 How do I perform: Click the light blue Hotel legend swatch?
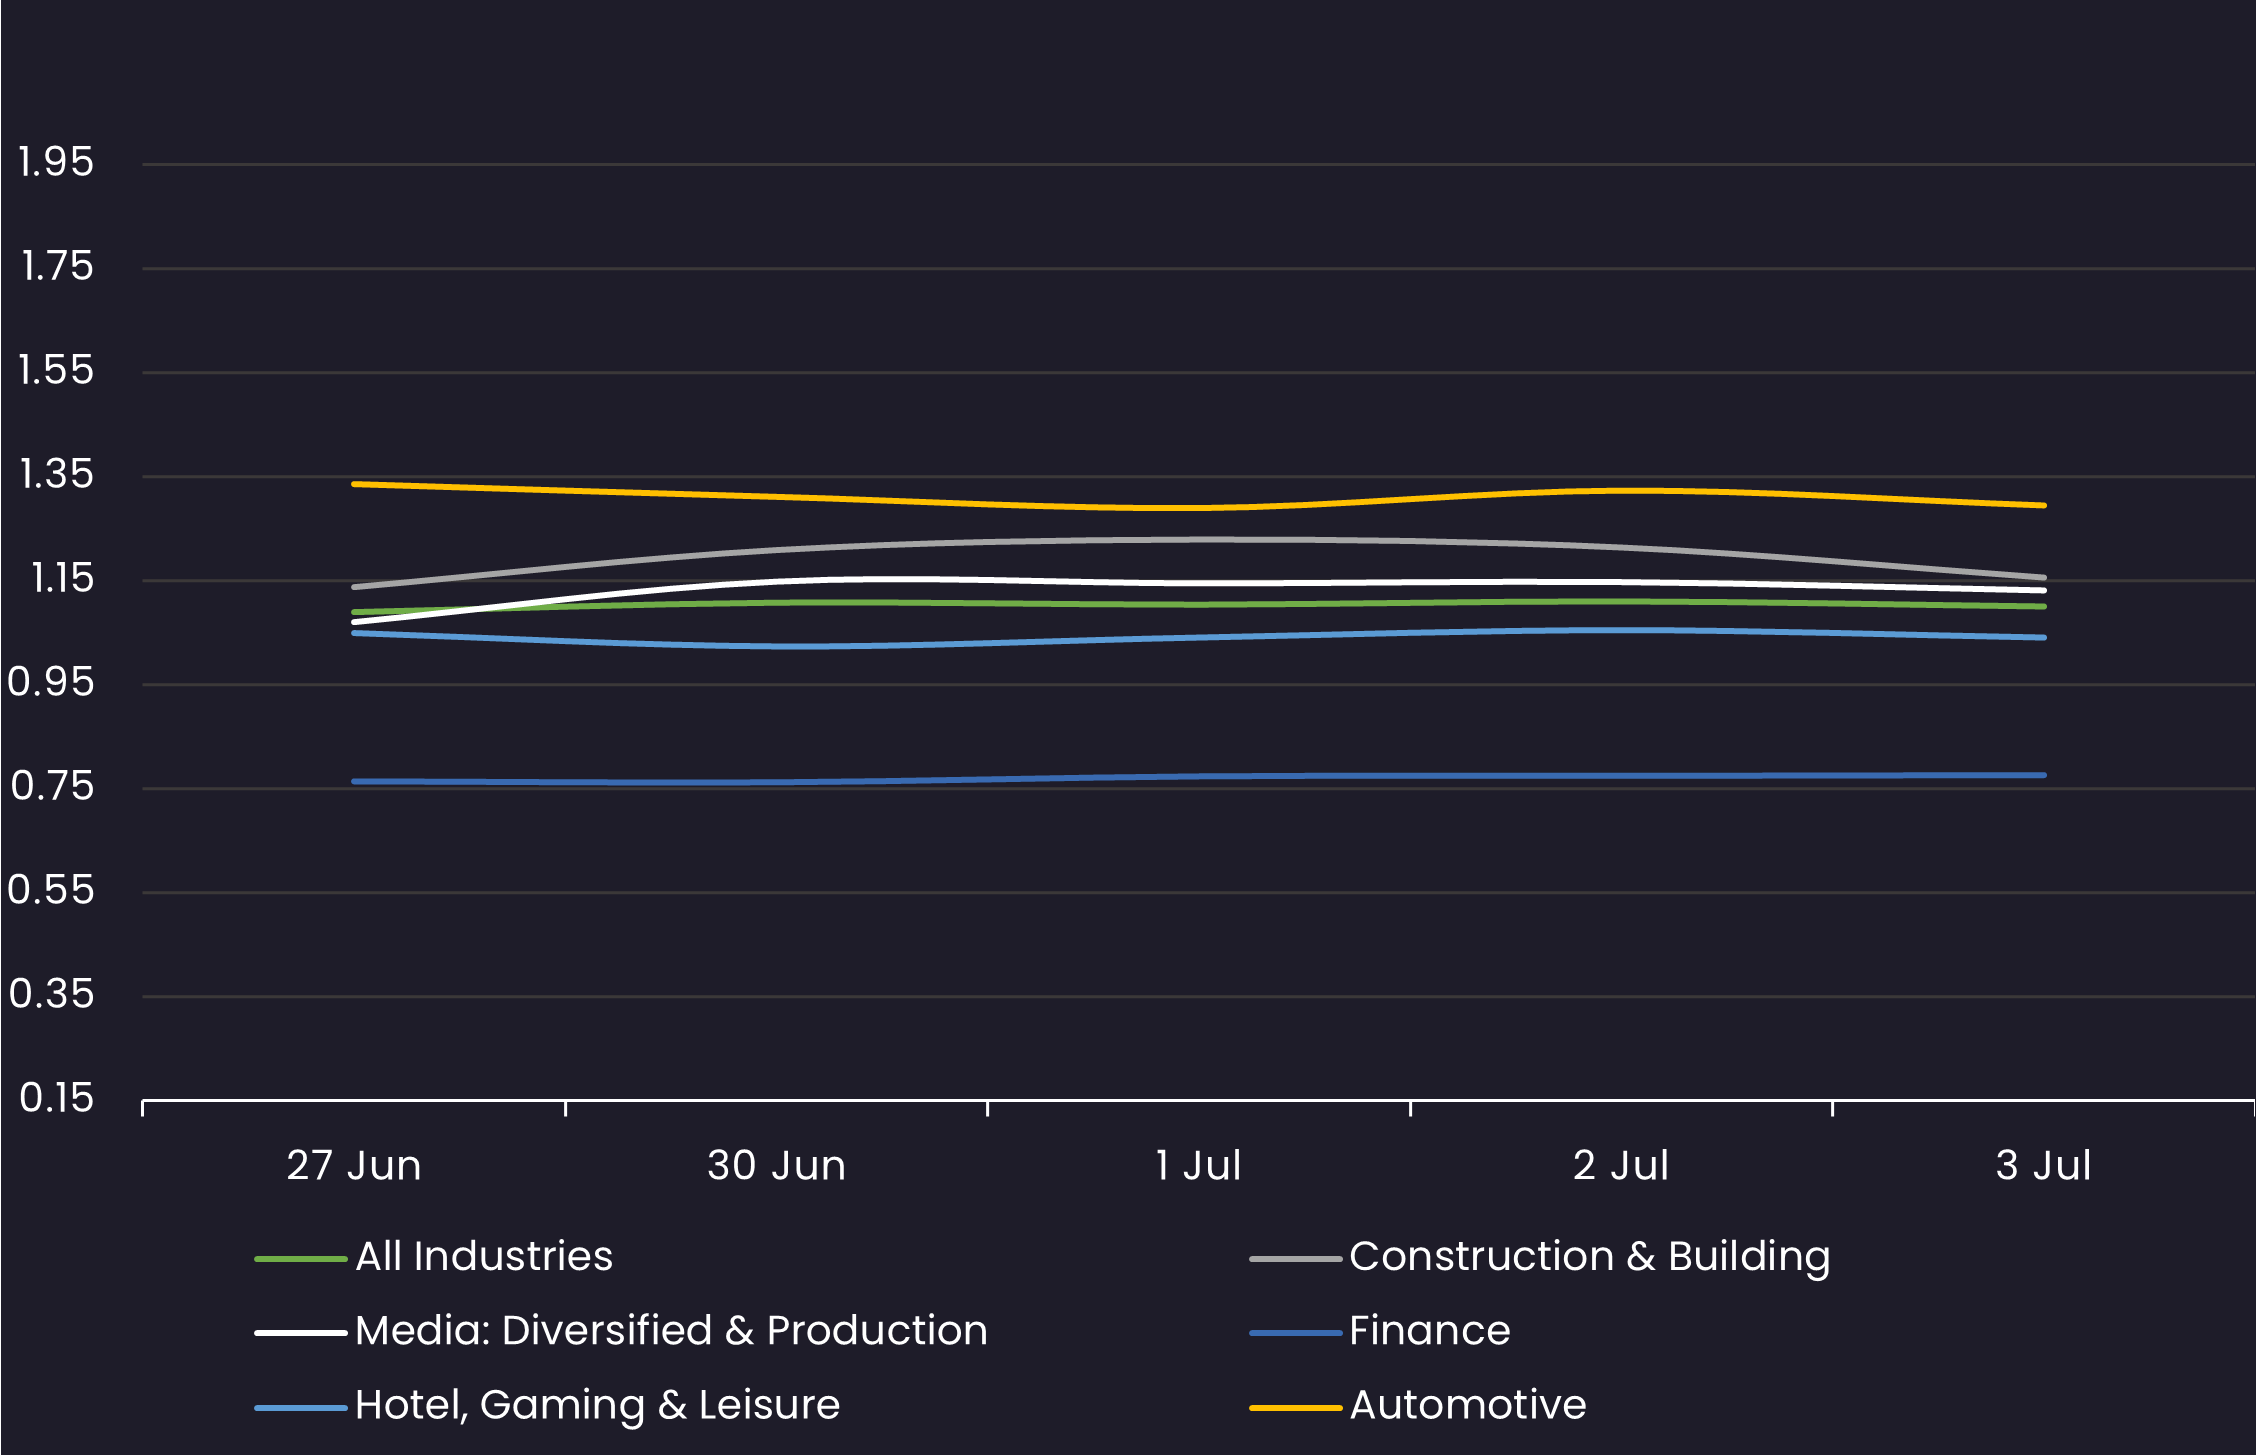(x=301, y=1408)
